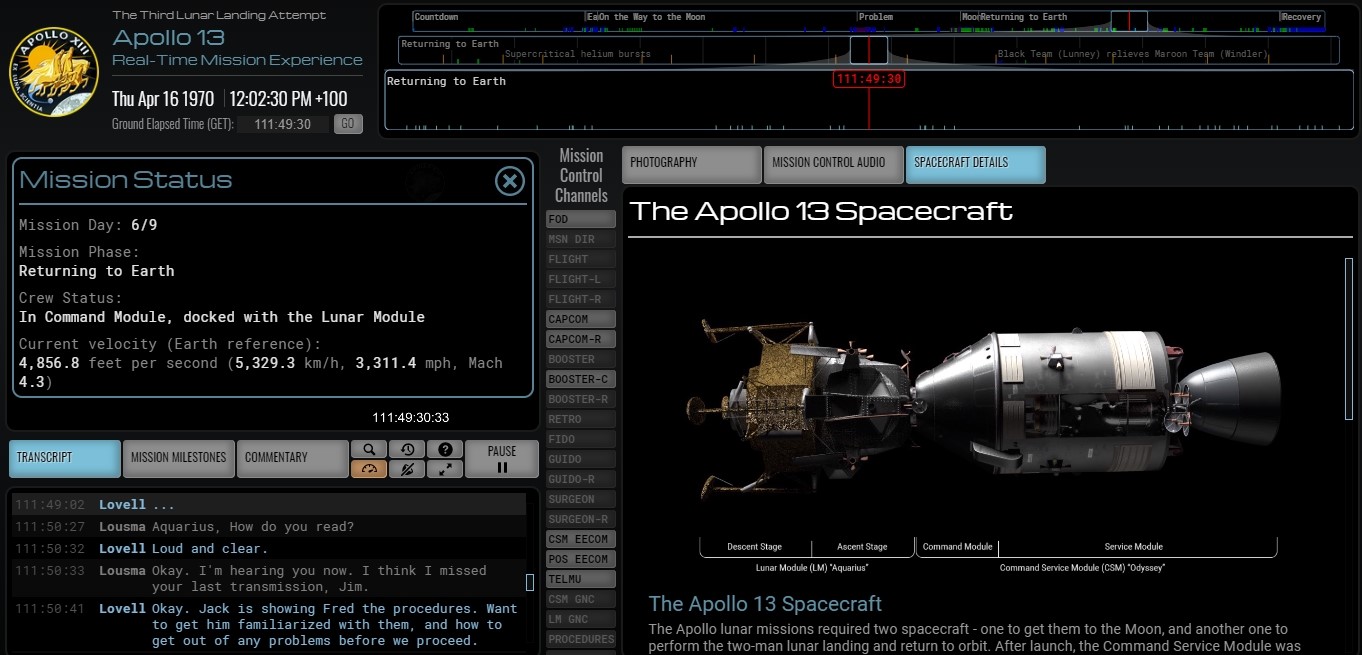The image size is (1362, 655).
Task: Open transcript search magnifier
Action: click(369, 449)
